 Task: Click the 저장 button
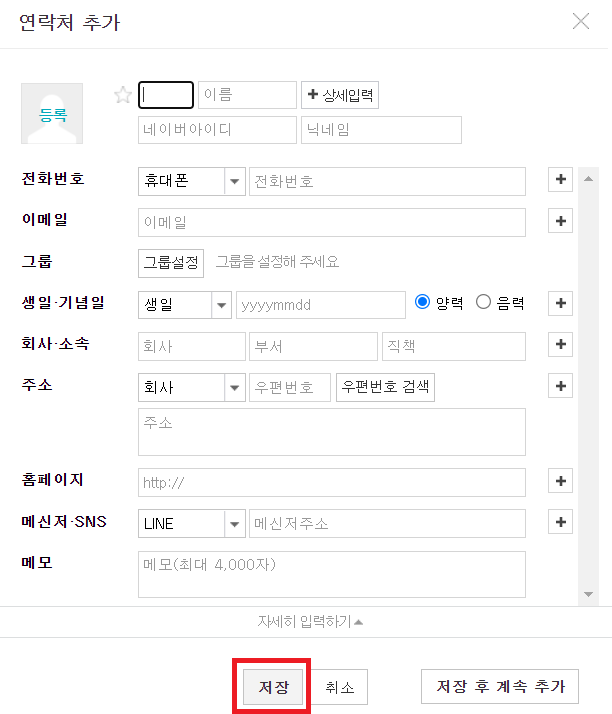click(x=273, y=687)
